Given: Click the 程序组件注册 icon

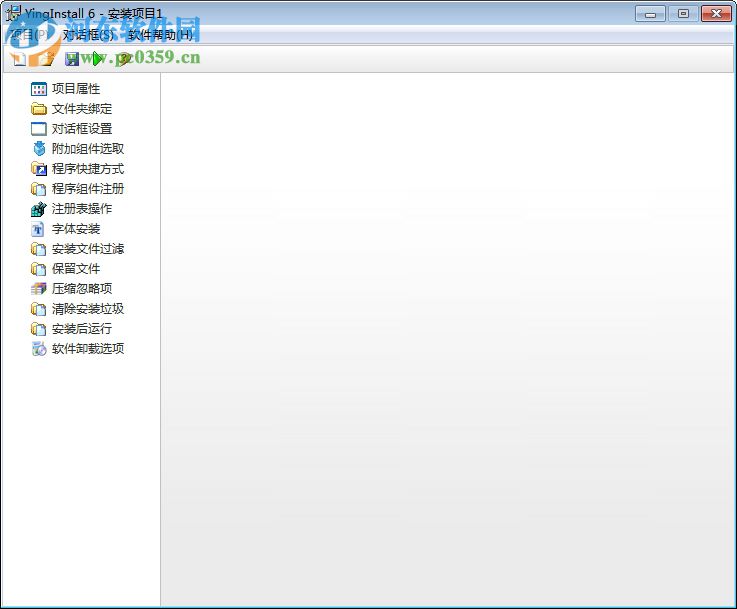Looking at the screenshot, I should point(39,189).
